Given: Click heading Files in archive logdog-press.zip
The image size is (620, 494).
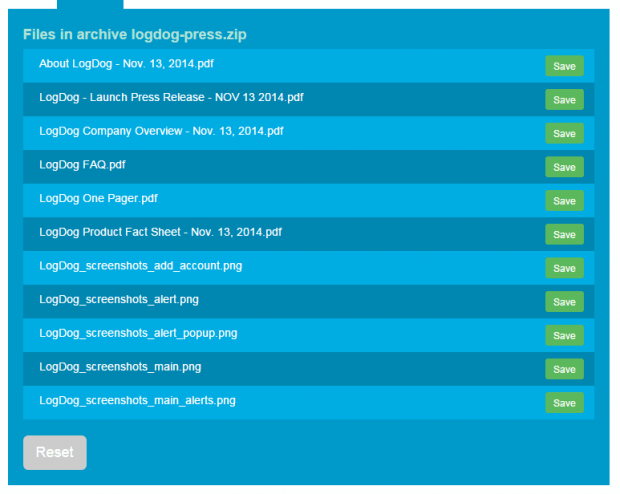Looking at the screenshot, I should [x=135, y=34].
